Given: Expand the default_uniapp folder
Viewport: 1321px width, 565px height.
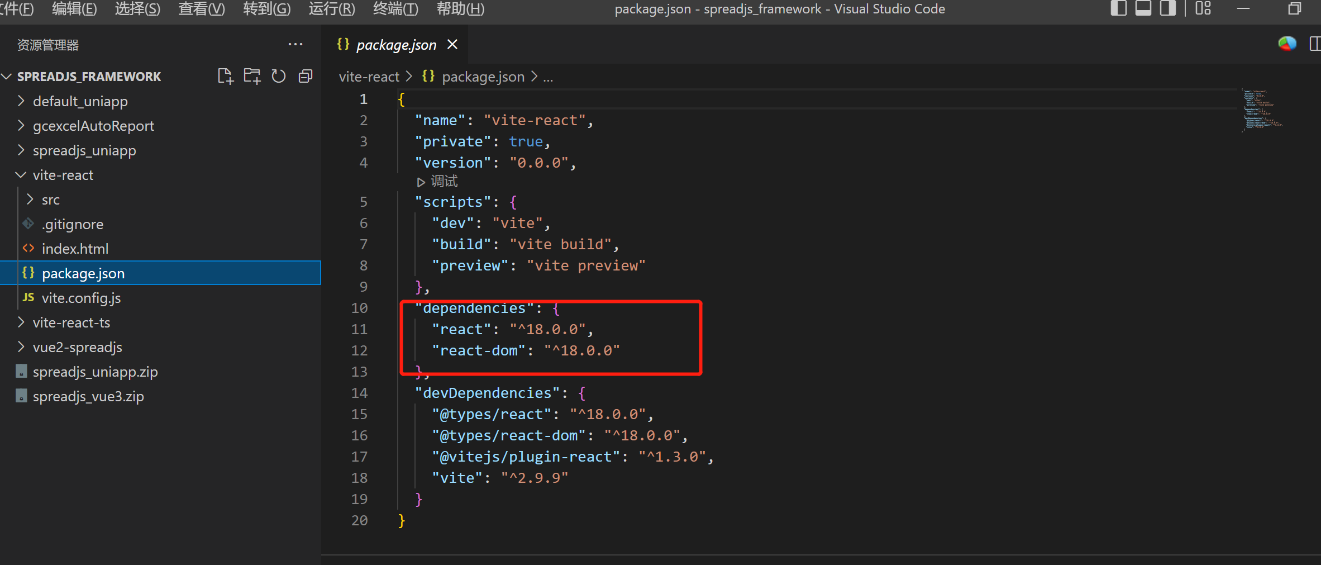Looking at the screenshot, I should point(22,101).
